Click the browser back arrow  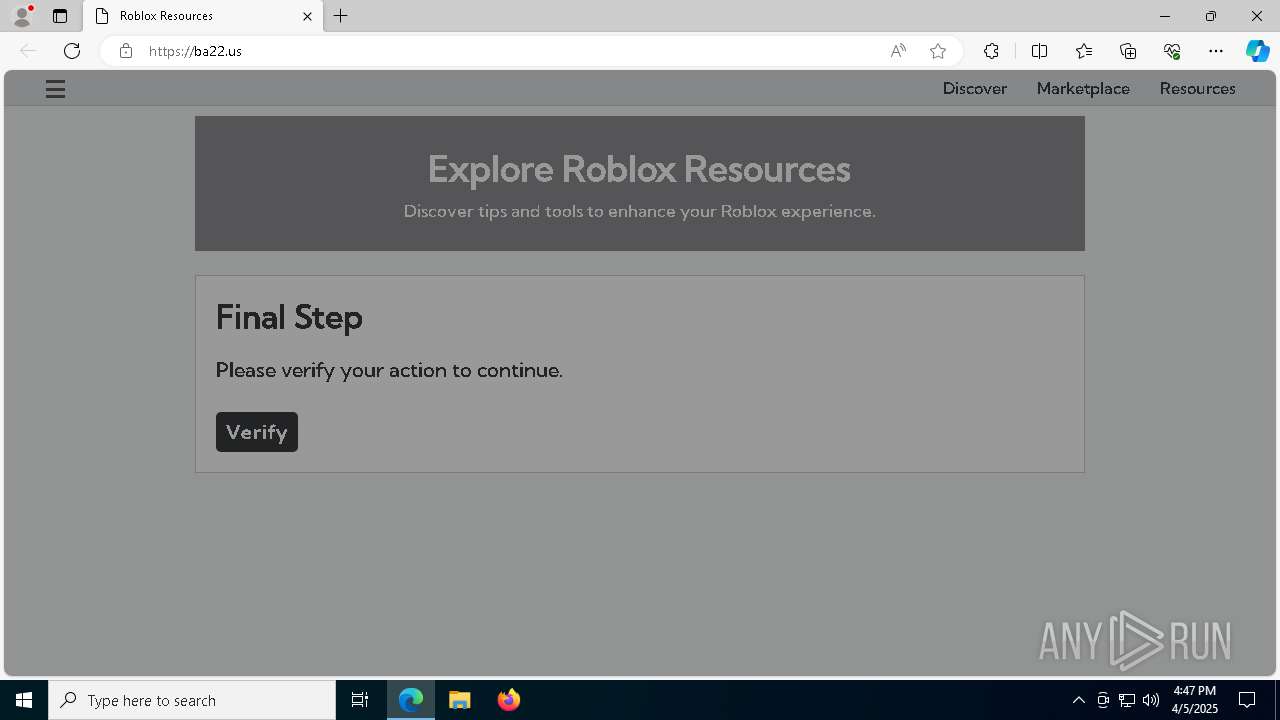[x=28, y=51]
